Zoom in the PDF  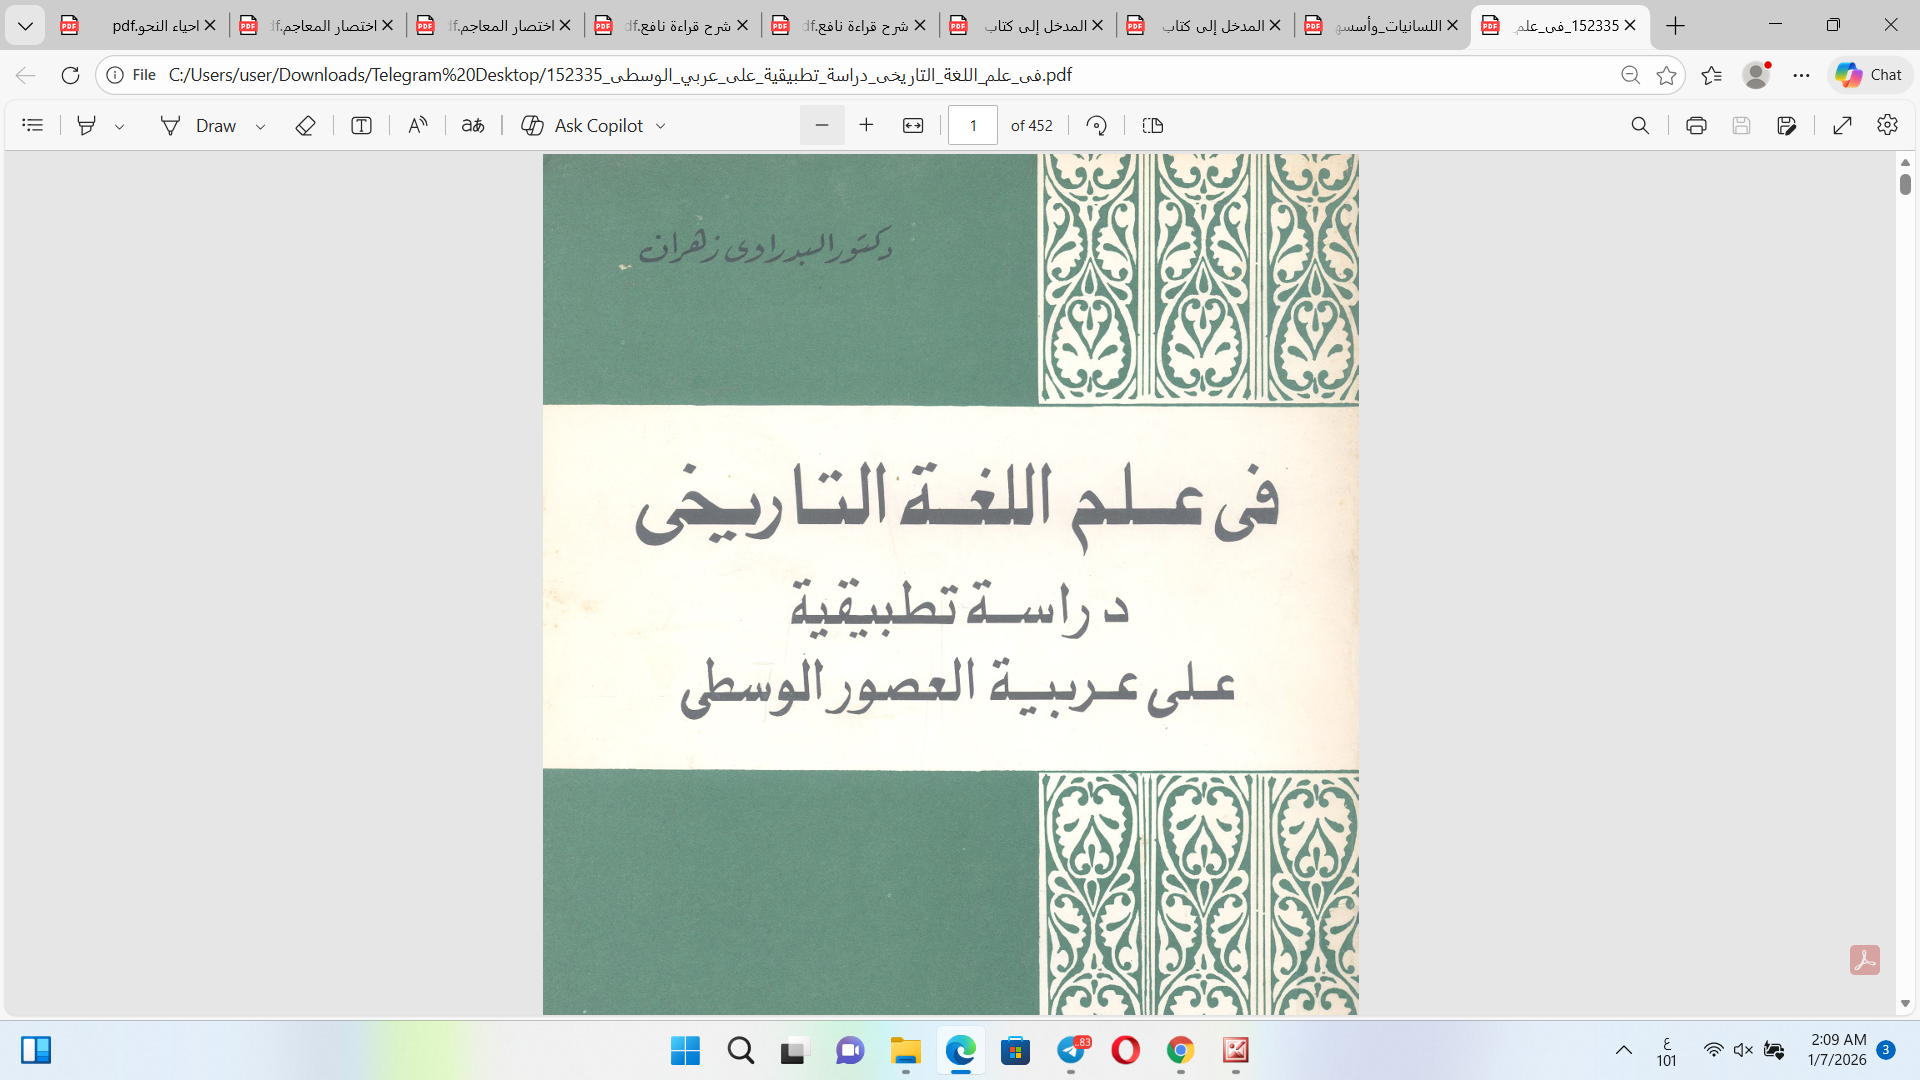[867, 125]
